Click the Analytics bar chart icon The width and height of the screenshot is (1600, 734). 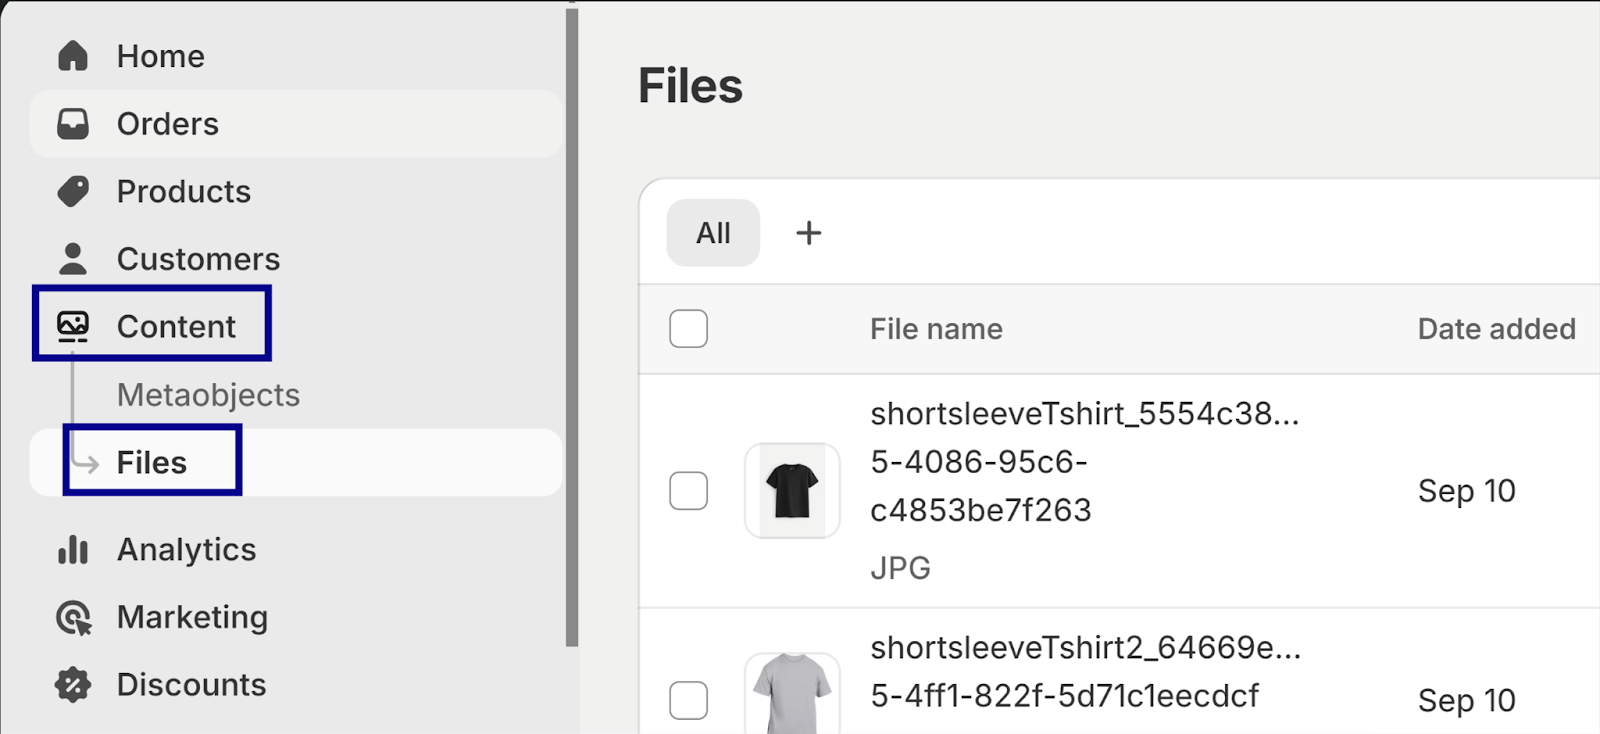tap(73, 549)
